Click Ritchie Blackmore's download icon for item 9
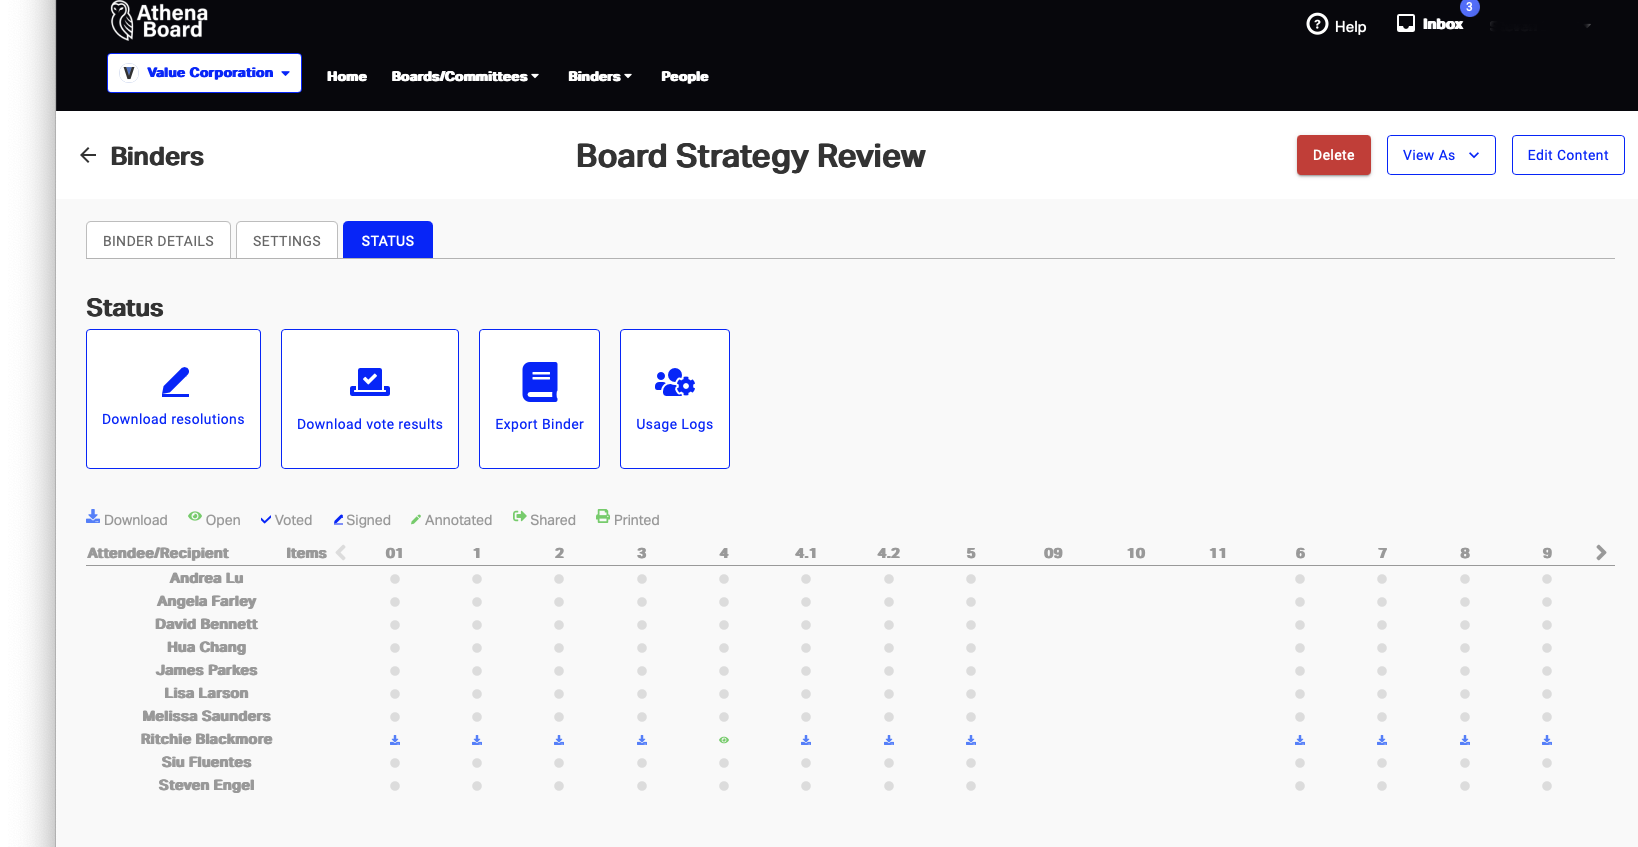1638x847 pixels. [1547, 740]
